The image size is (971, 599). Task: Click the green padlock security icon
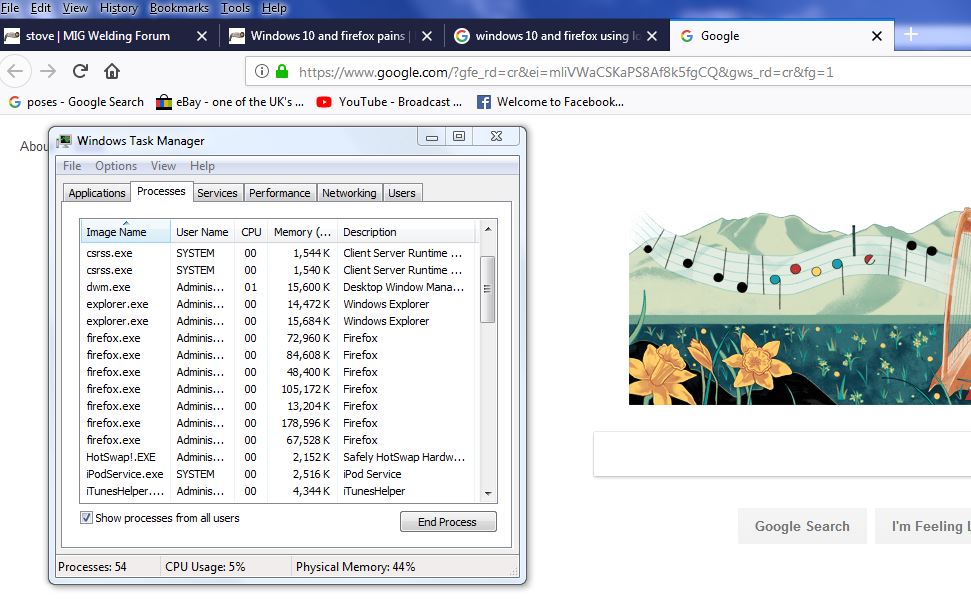pos(282,72)
